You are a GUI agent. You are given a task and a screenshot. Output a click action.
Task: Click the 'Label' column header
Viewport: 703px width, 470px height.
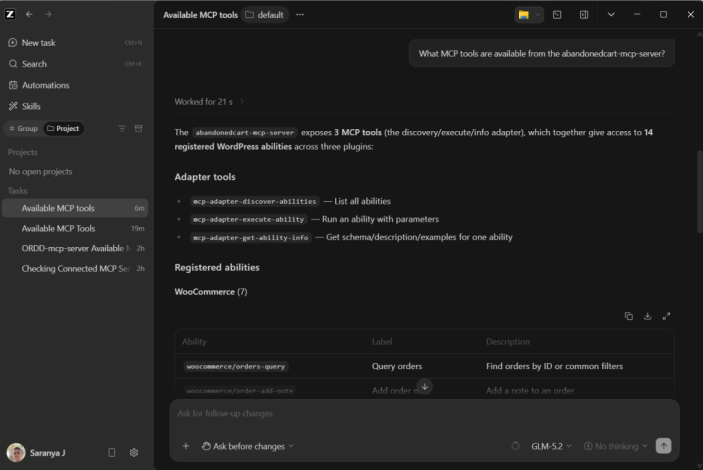tap(382, 342)
